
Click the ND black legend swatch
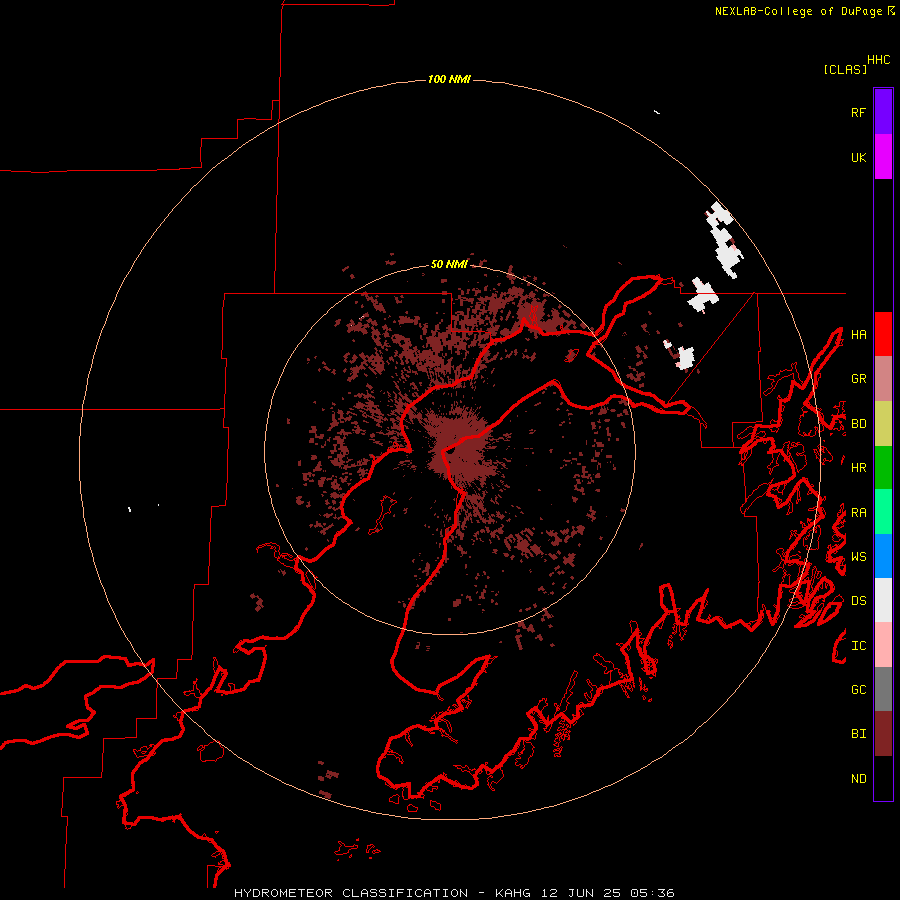(883, 778)
